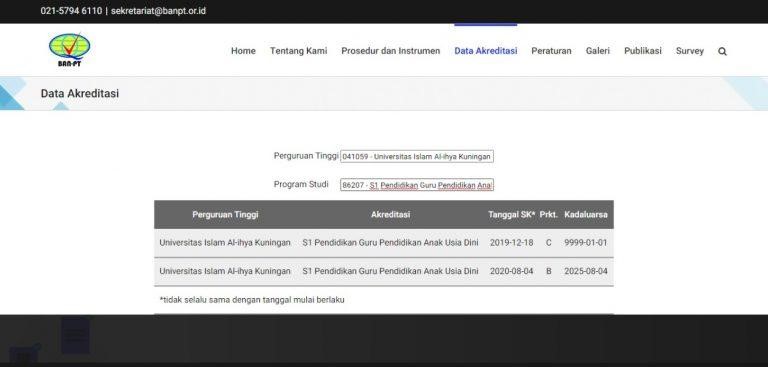Sort by Kadaluarsa column header
This screenshot has width=768, height=367.
(586, 215)
